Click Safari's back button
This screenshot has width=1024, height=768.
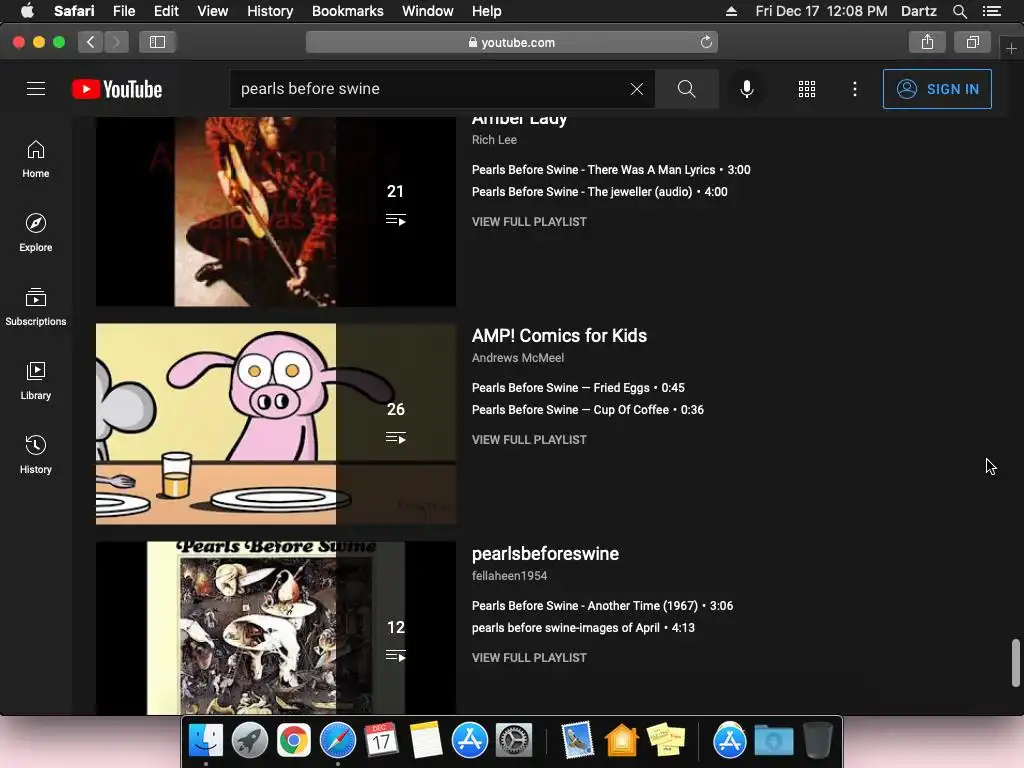pyautogui.click(x=91, y=42)
